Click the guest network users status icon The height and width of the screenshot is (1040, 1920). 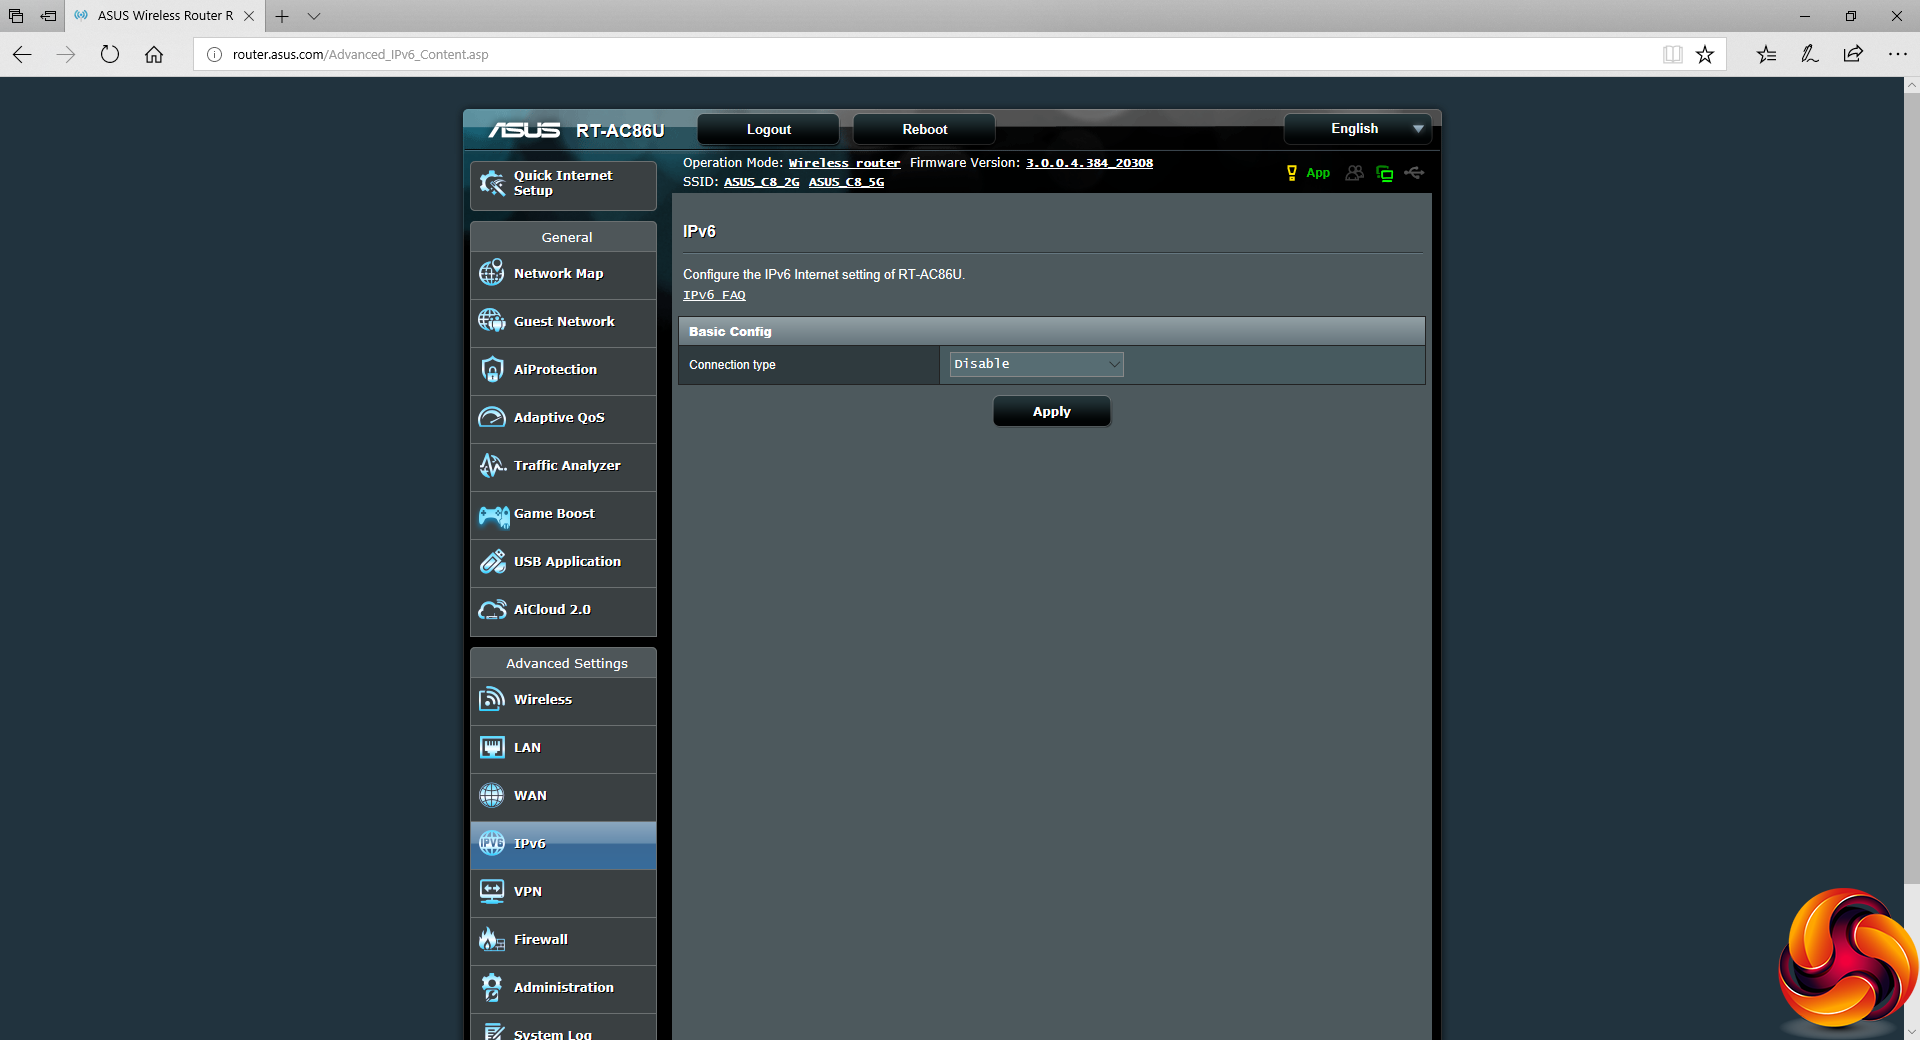click(1354, 173)
